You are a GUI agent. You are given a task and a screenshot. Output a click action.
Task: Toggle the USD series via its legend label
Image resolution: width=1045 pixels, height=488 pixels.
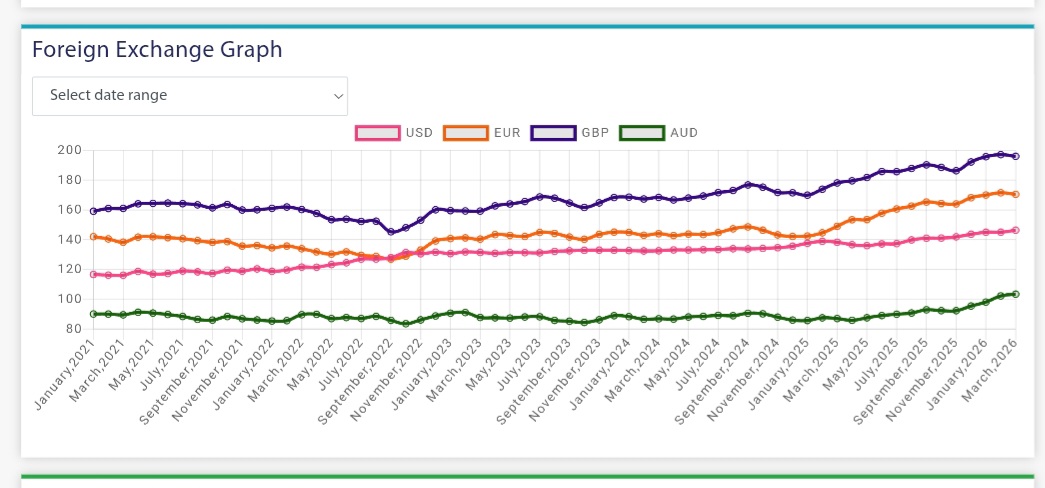click(419, 133)
